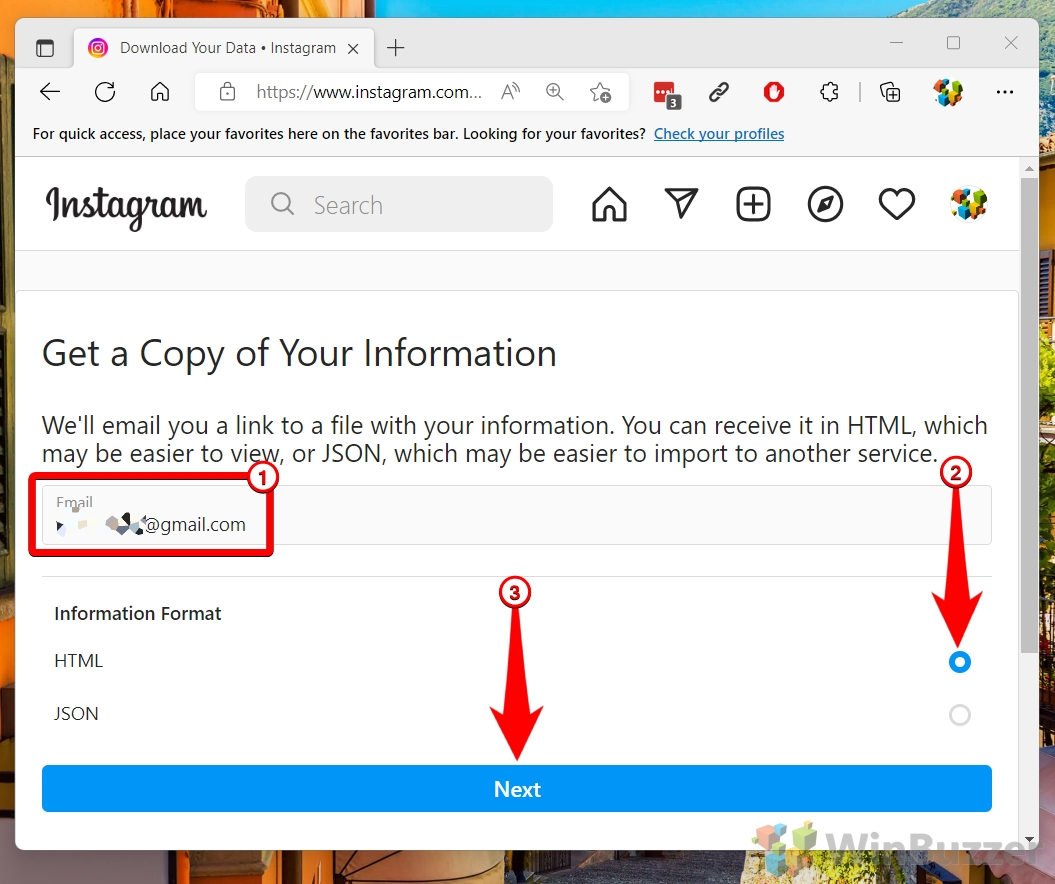Image resolution: width=1055 pixels, height=884 pixels.
Task: Open a new browser tab
Action: pyautogui.click(x=396, y=48)
